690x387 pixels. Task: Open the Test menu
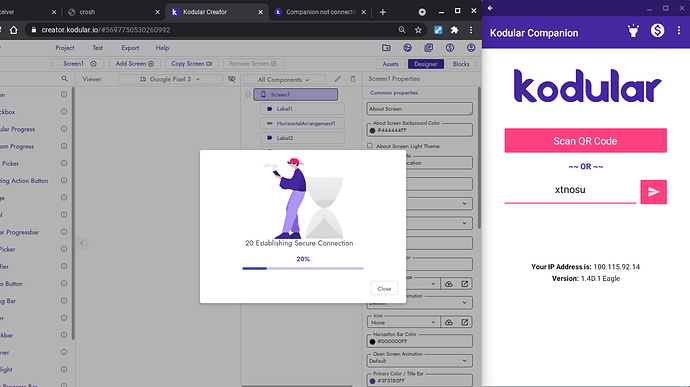coord(98,48)
